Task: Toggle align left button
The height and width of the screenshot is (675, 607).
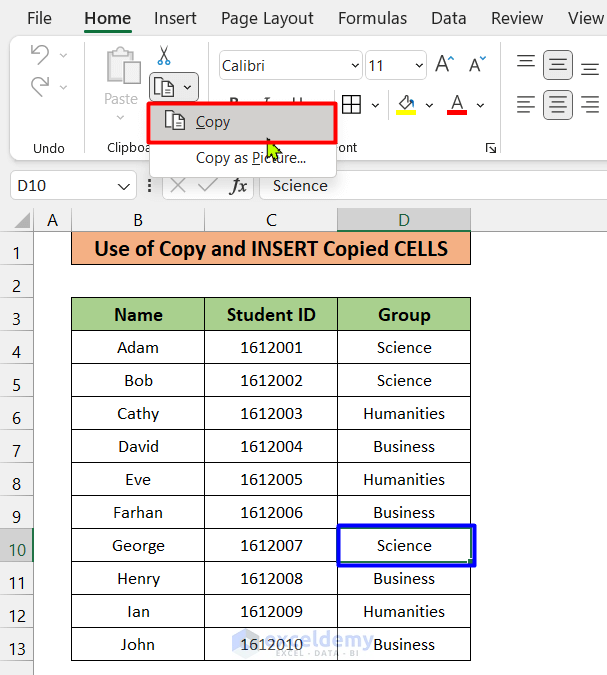Action: click(x=525, y=104)
